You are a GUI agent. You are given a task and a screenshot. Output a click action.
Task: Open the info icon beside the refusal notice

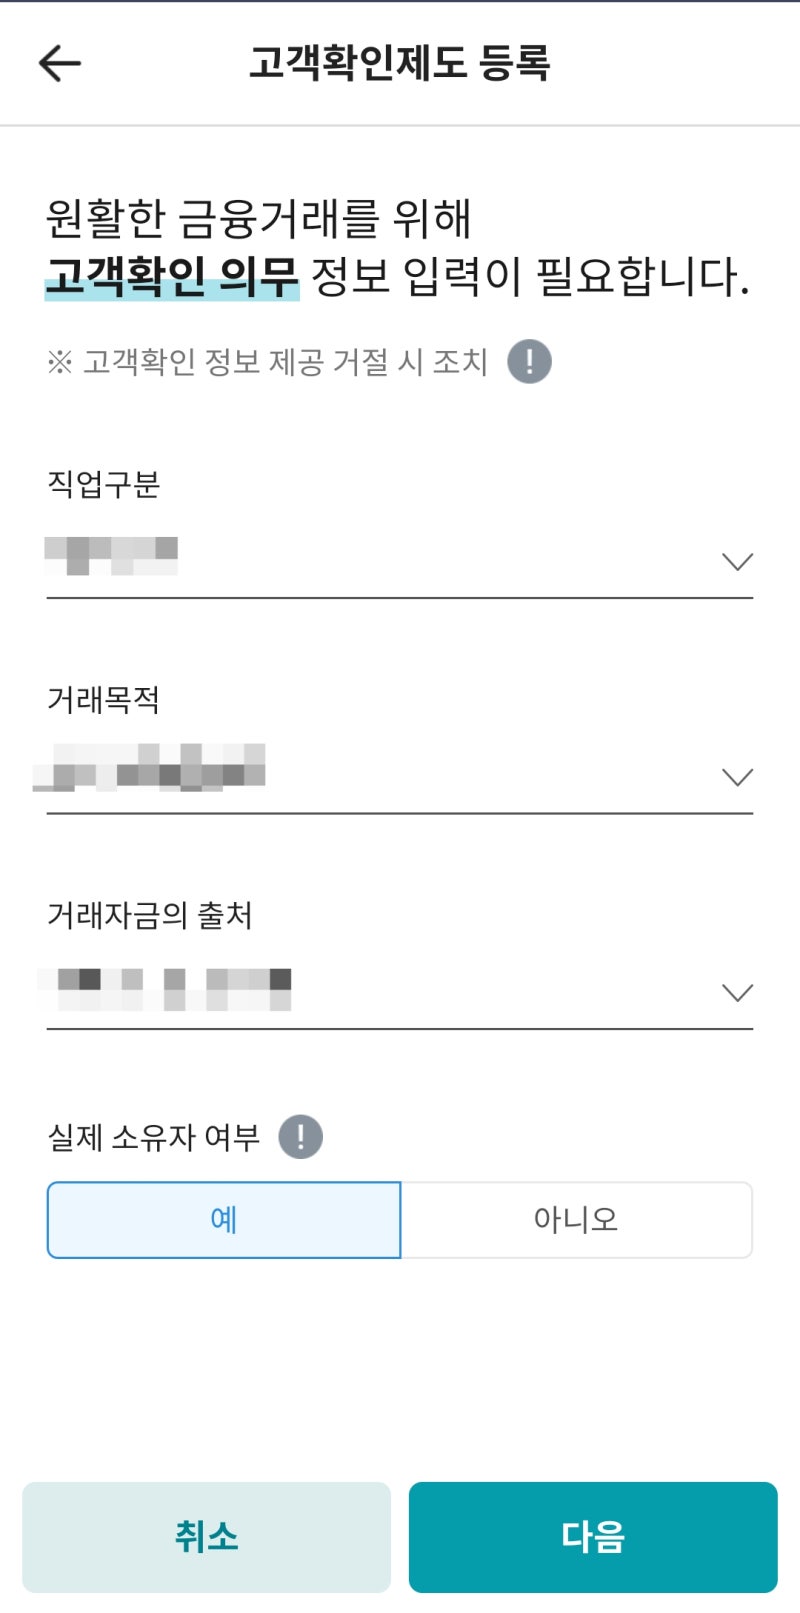coord(528,361)
